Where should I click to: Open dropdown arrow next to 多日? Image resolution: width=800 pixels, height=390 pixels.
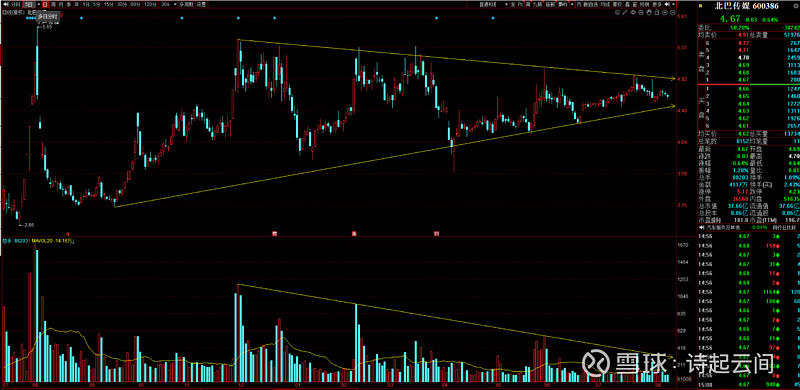point(39,5)
